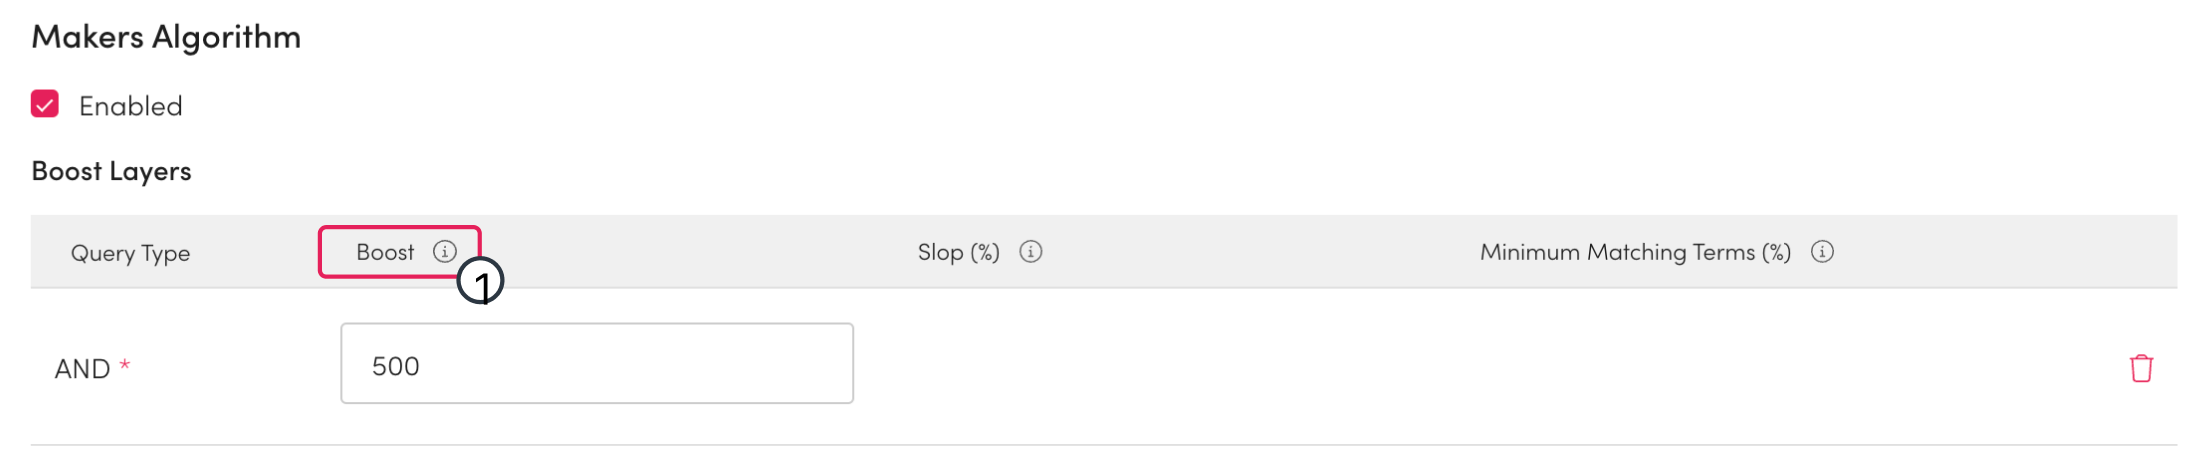
Task: Click the Query Type column header
Action: 130,253
